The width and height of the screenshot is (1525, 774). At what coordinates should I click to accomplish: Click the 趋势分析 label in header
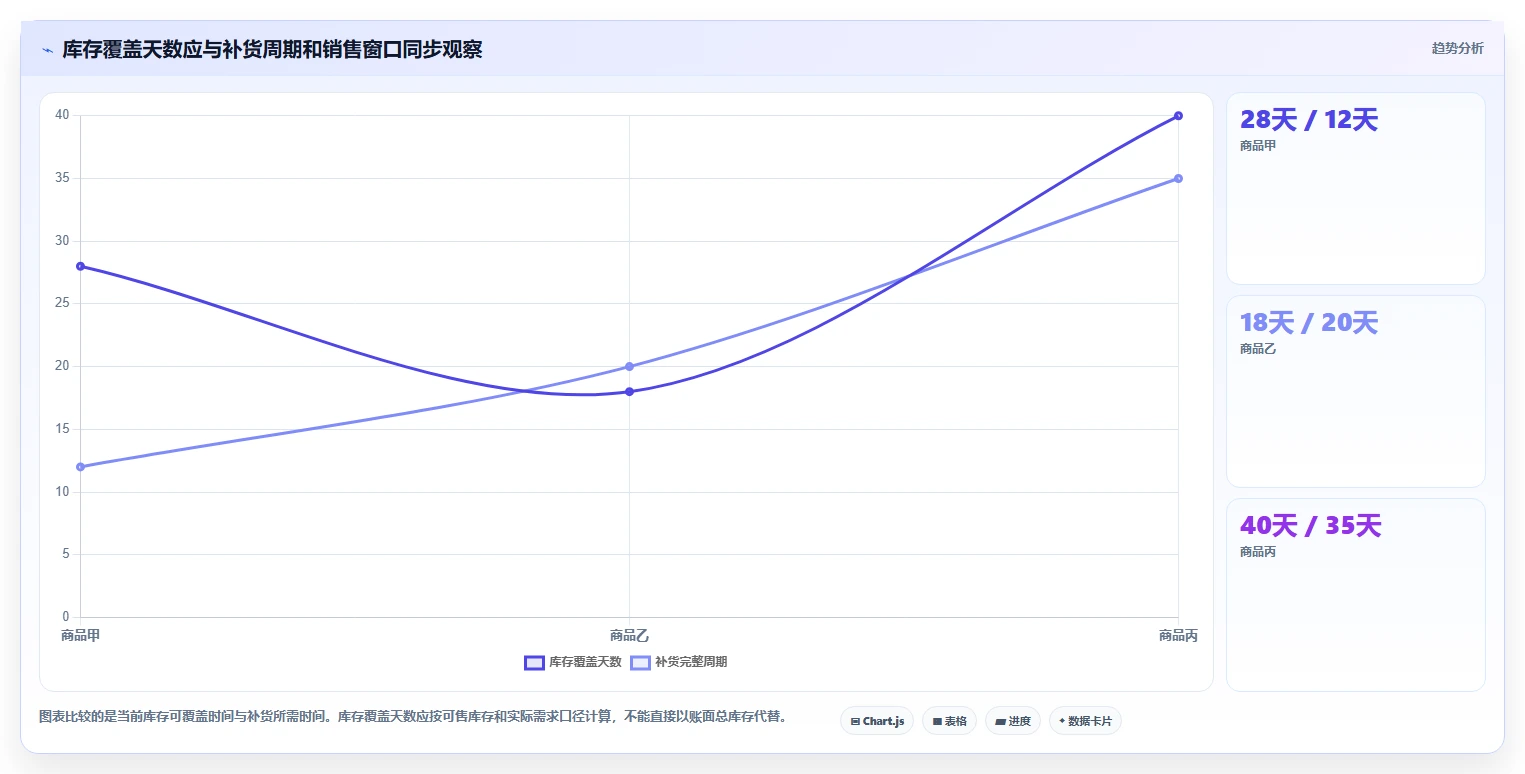tap(1458, 49)
